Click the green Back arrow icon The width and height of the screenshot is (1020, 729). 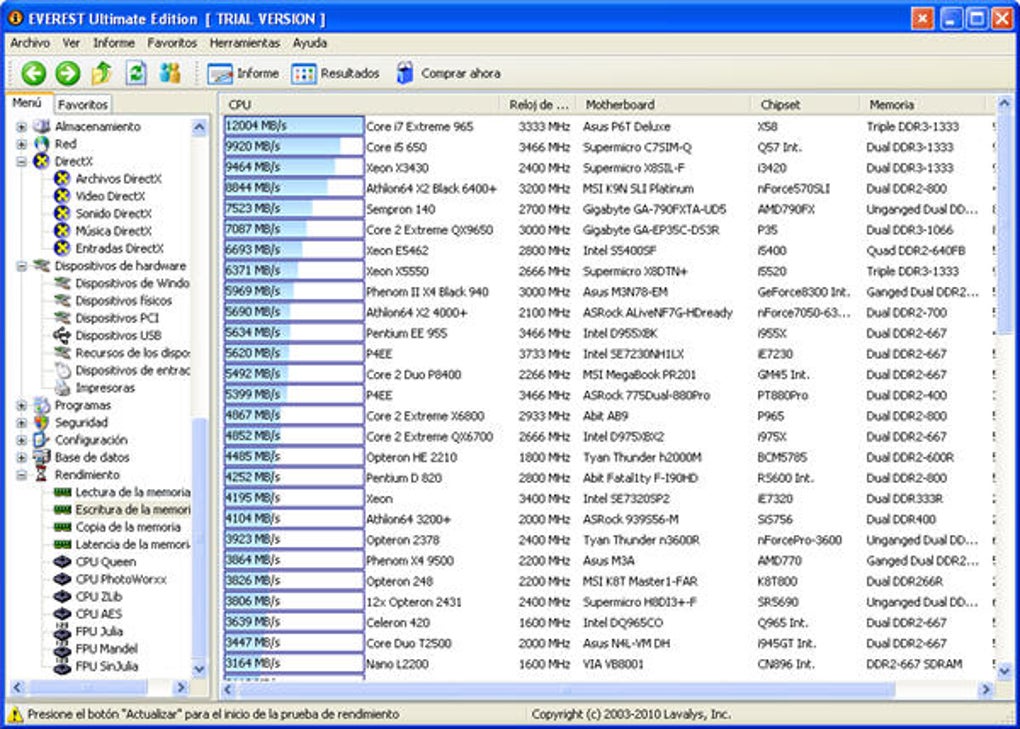(x=34, y=73)
